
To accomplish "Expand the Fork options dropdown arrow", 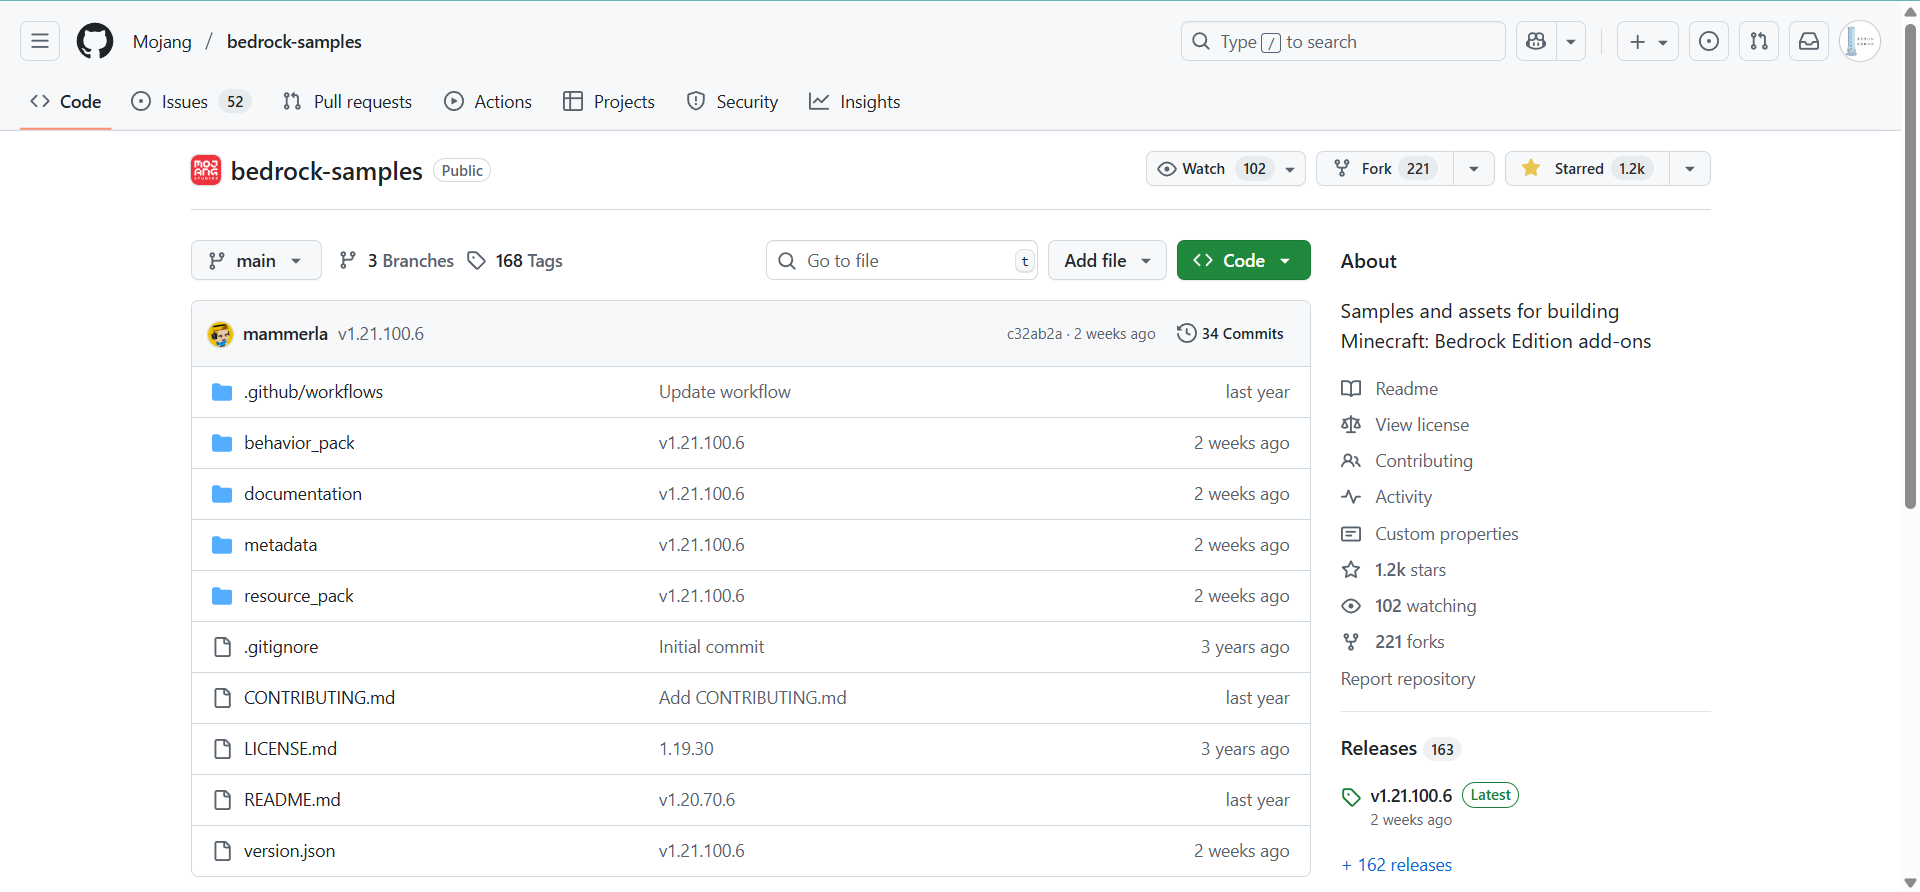I will [1474, 169].
